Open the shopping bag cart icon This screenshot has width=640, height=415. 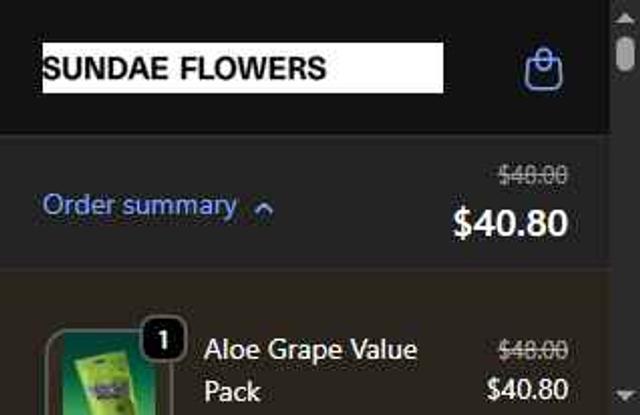(x=543, y=69)
